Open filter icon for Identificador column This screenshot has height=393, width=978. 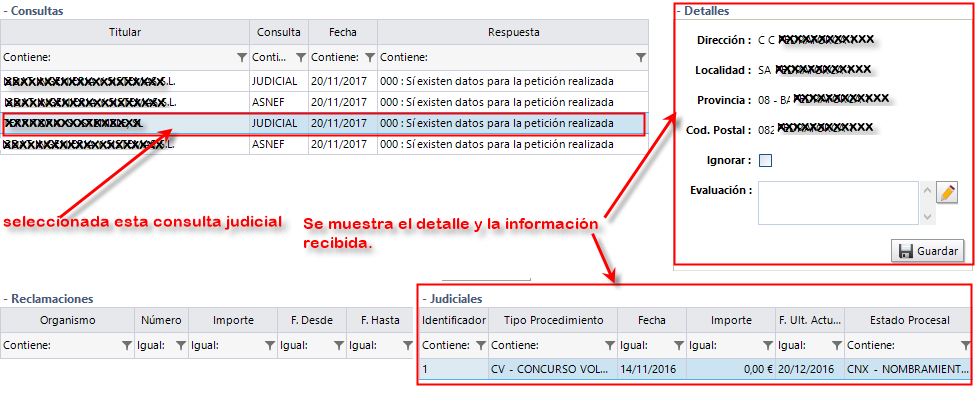pos(481,345)
